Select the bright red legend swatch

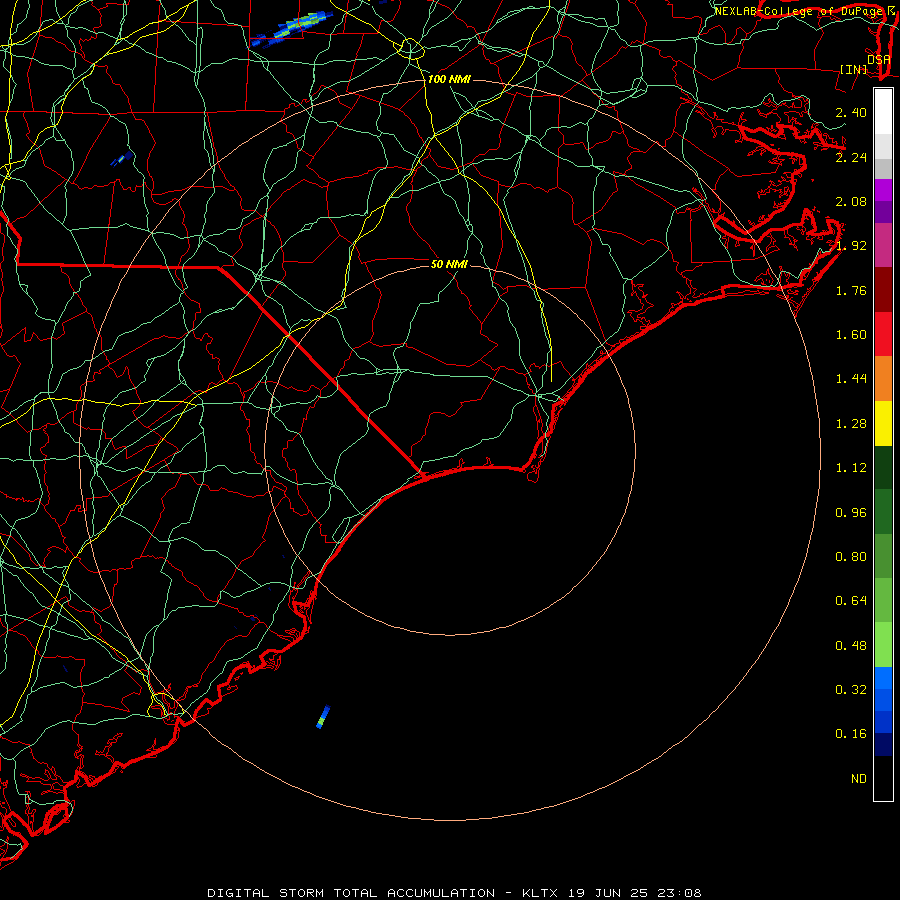[x=883, y=334]
